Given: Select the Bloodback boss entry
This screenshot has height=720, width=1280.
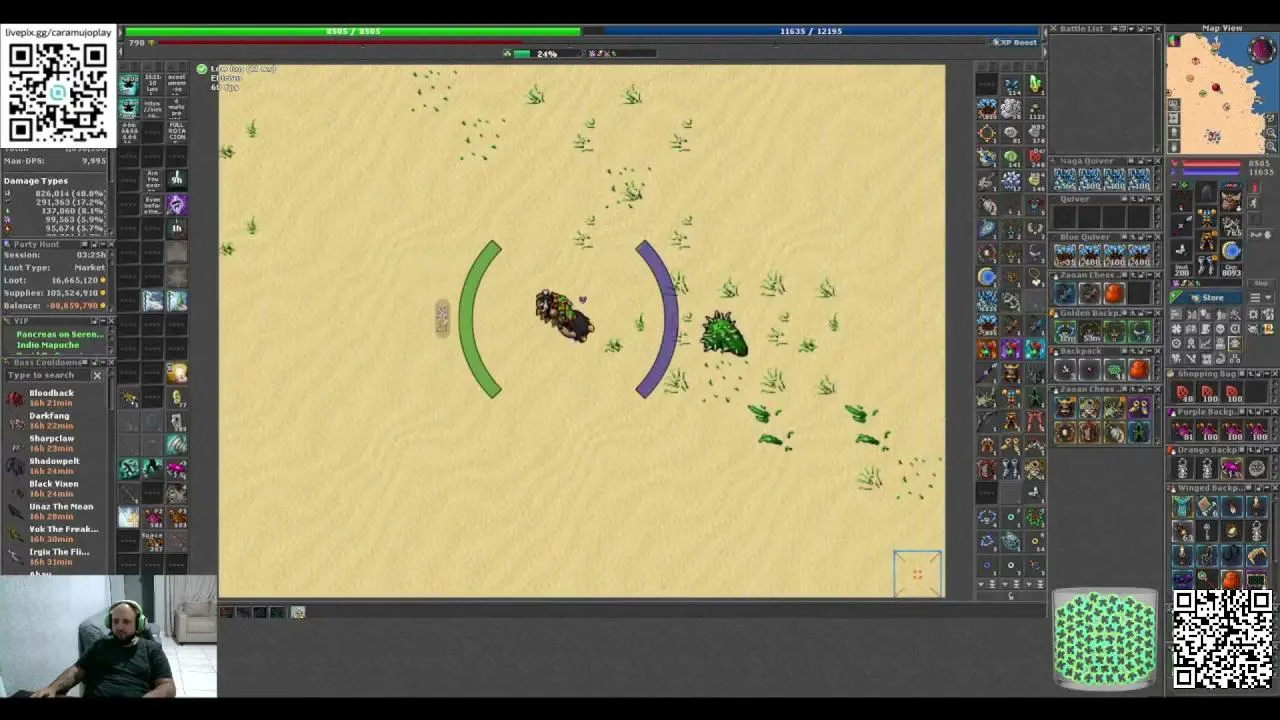Looking at the screenshot, I should (x=57, y=397).
